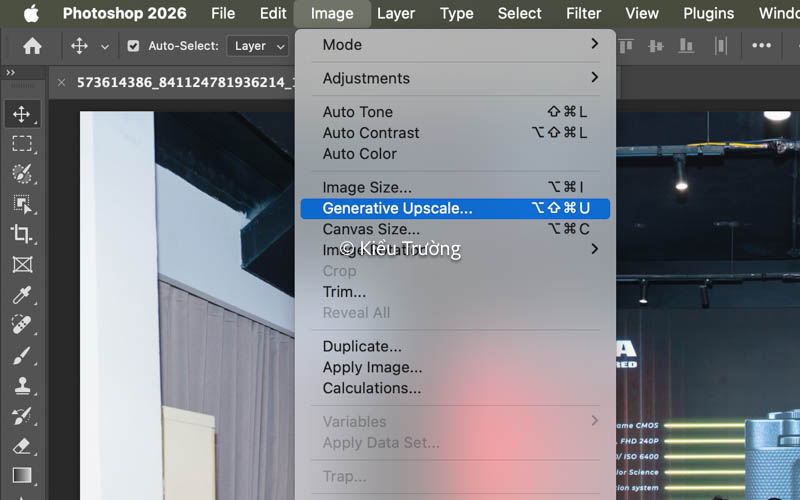Select the Gradient tool
The width and height of the screenshot is (800, 500).
pyautogui.click(x=21, y=476)
